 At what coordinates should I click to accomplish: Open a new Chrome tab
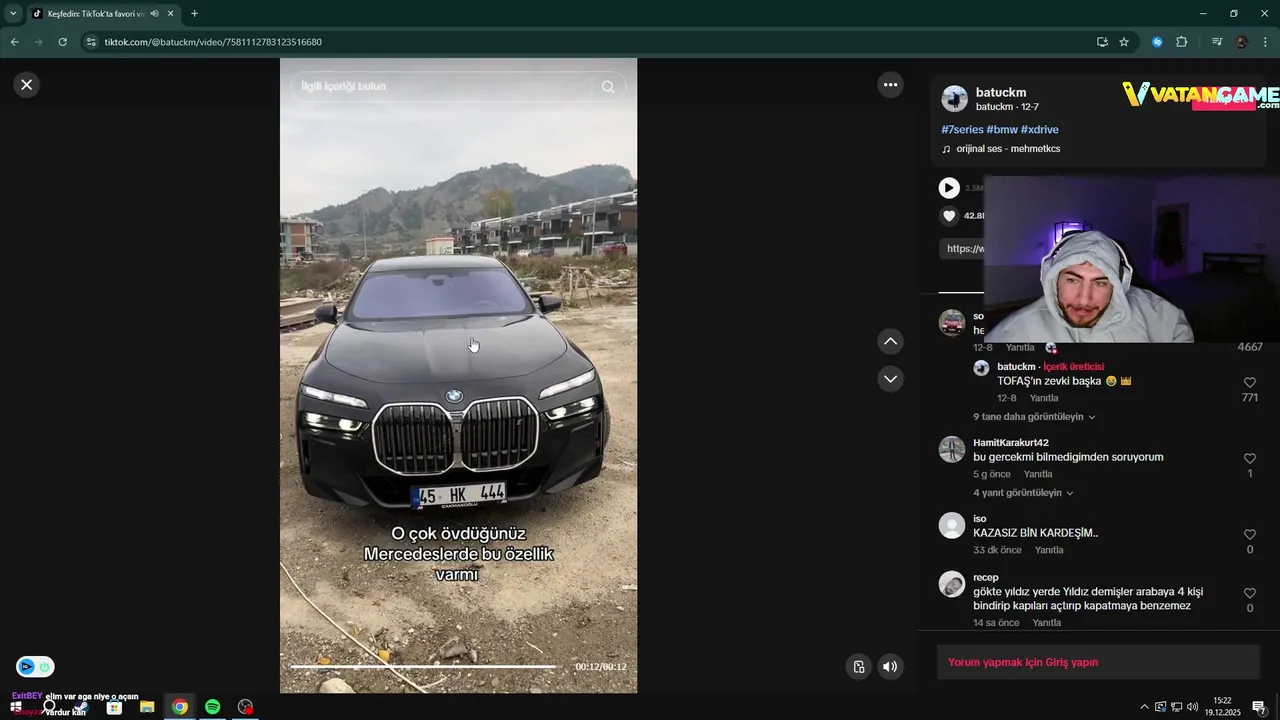[x=194, y=14]
